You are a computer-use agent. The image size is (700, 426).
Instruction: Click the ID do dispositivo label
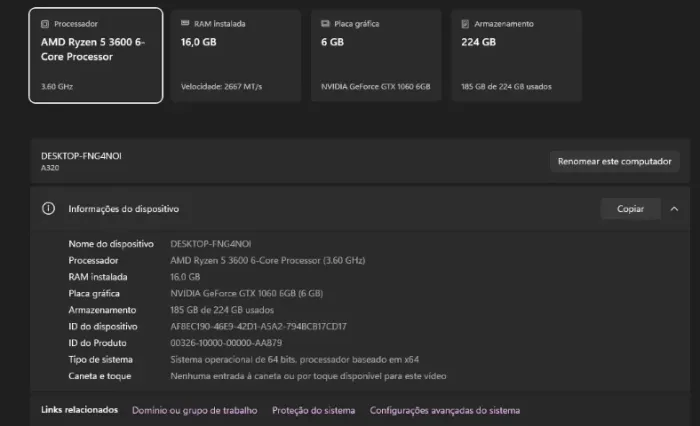pyautogui.click(x=103, y=326)
